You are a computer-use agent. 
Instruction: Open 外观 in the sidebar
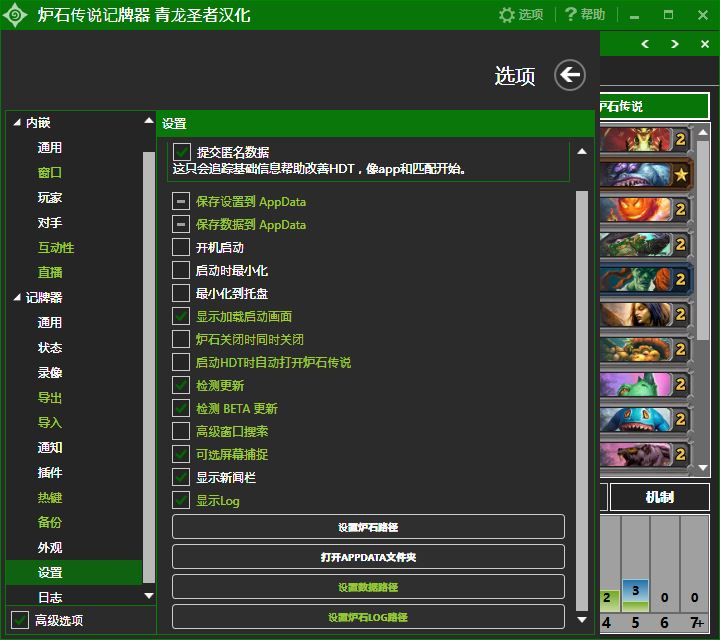50,548
